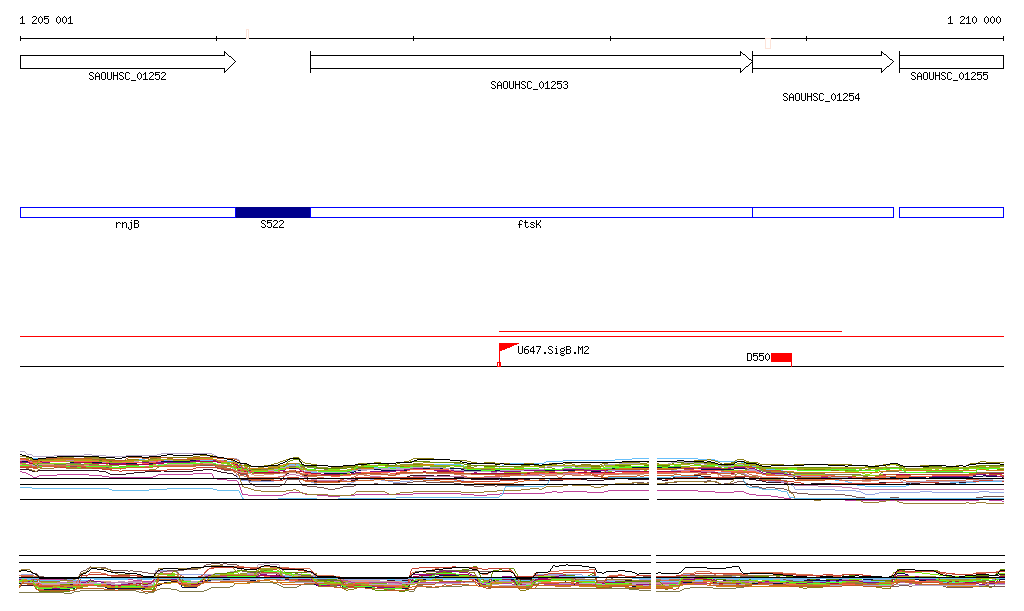Click the lower expression profile plot
Image resolution: width=1024 pixels, height=611 pixels.
tap(510, 578)
